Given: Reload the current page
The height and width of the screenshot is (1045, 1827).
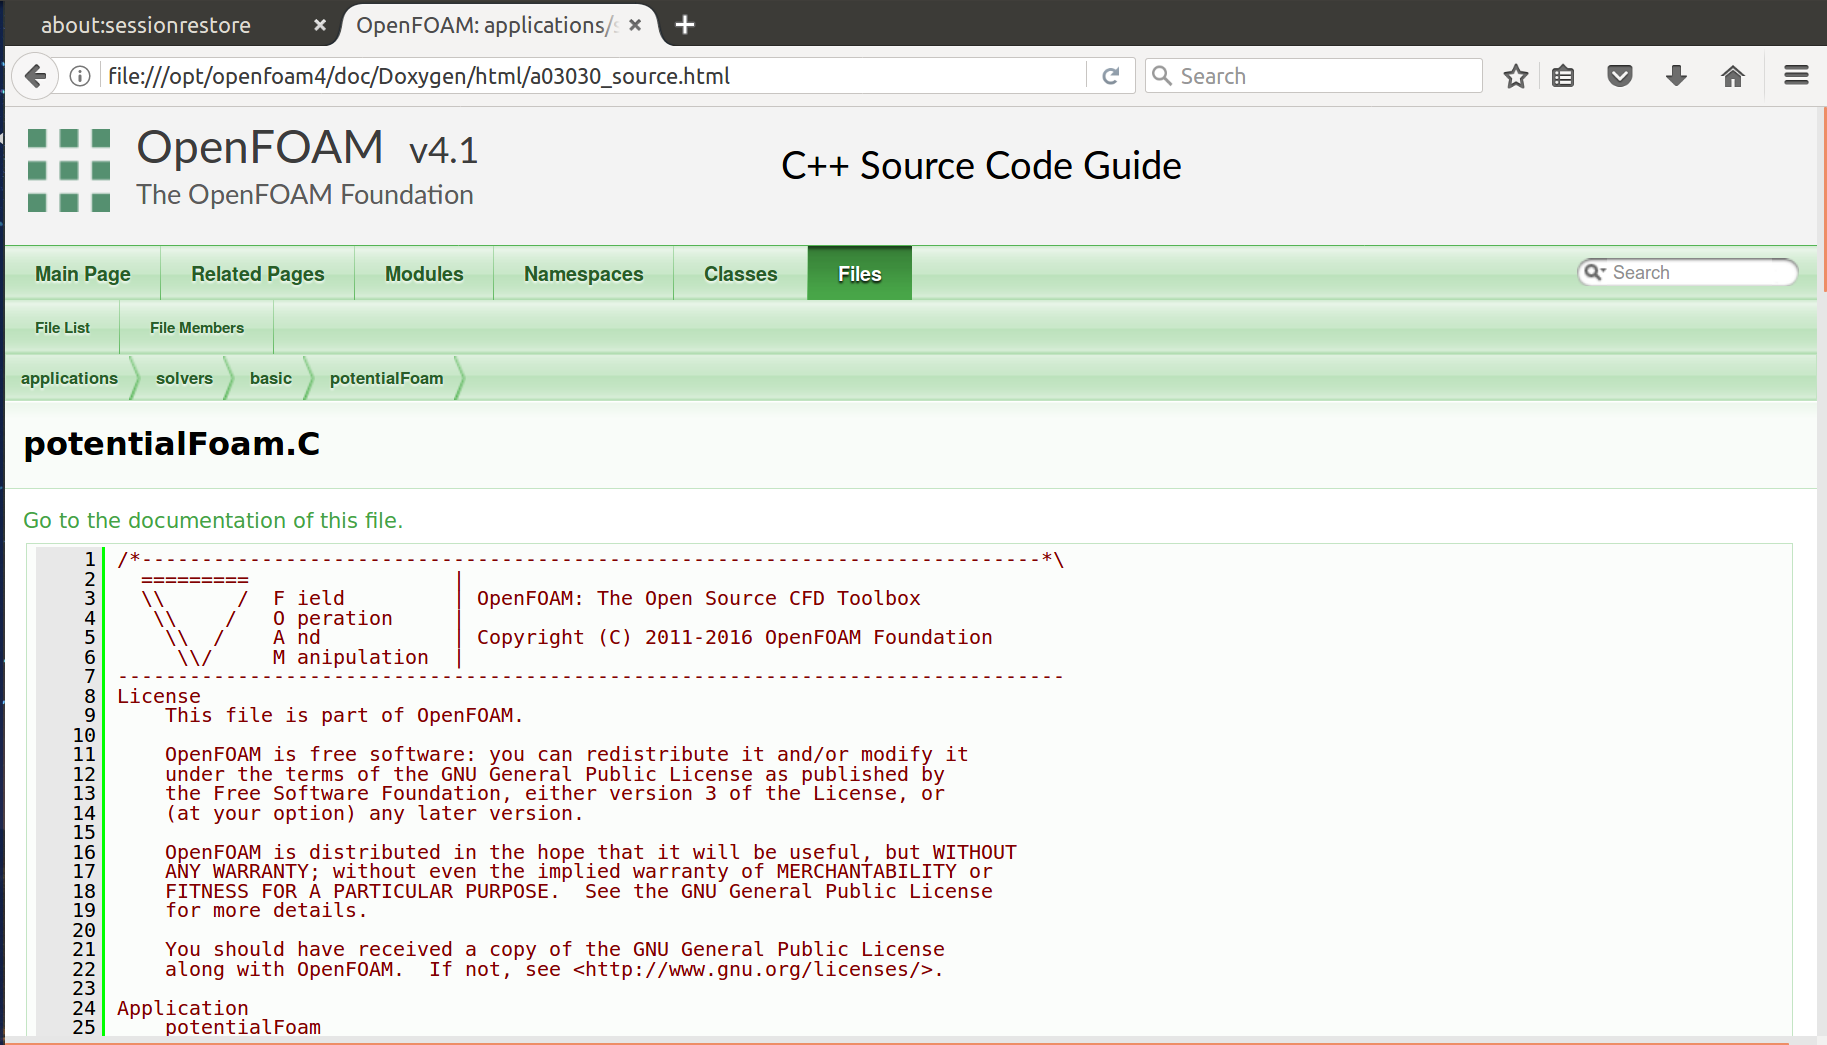Looking at the screenshot, I should [1110, 76].
